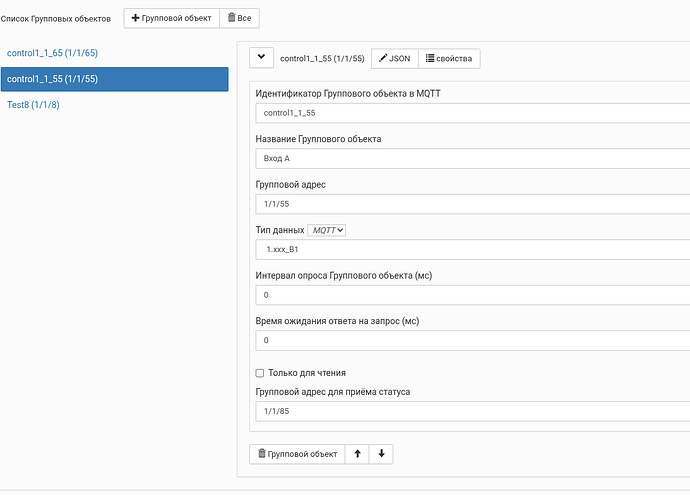Delete all group objects with Все button
The image size is (690, 495).
(239, 18)
